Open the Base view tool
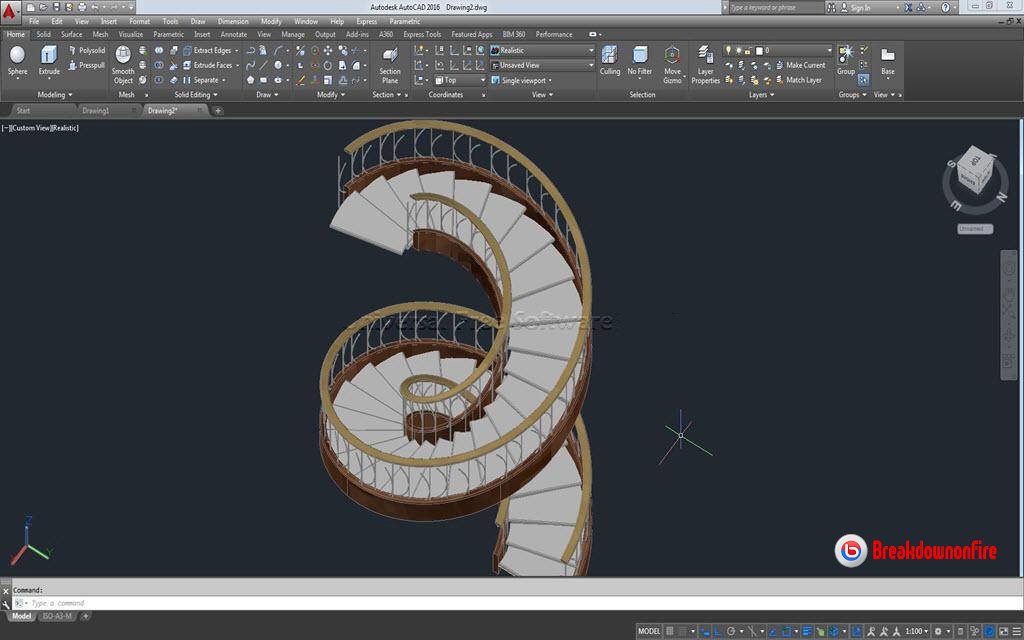 coord(888,61)
